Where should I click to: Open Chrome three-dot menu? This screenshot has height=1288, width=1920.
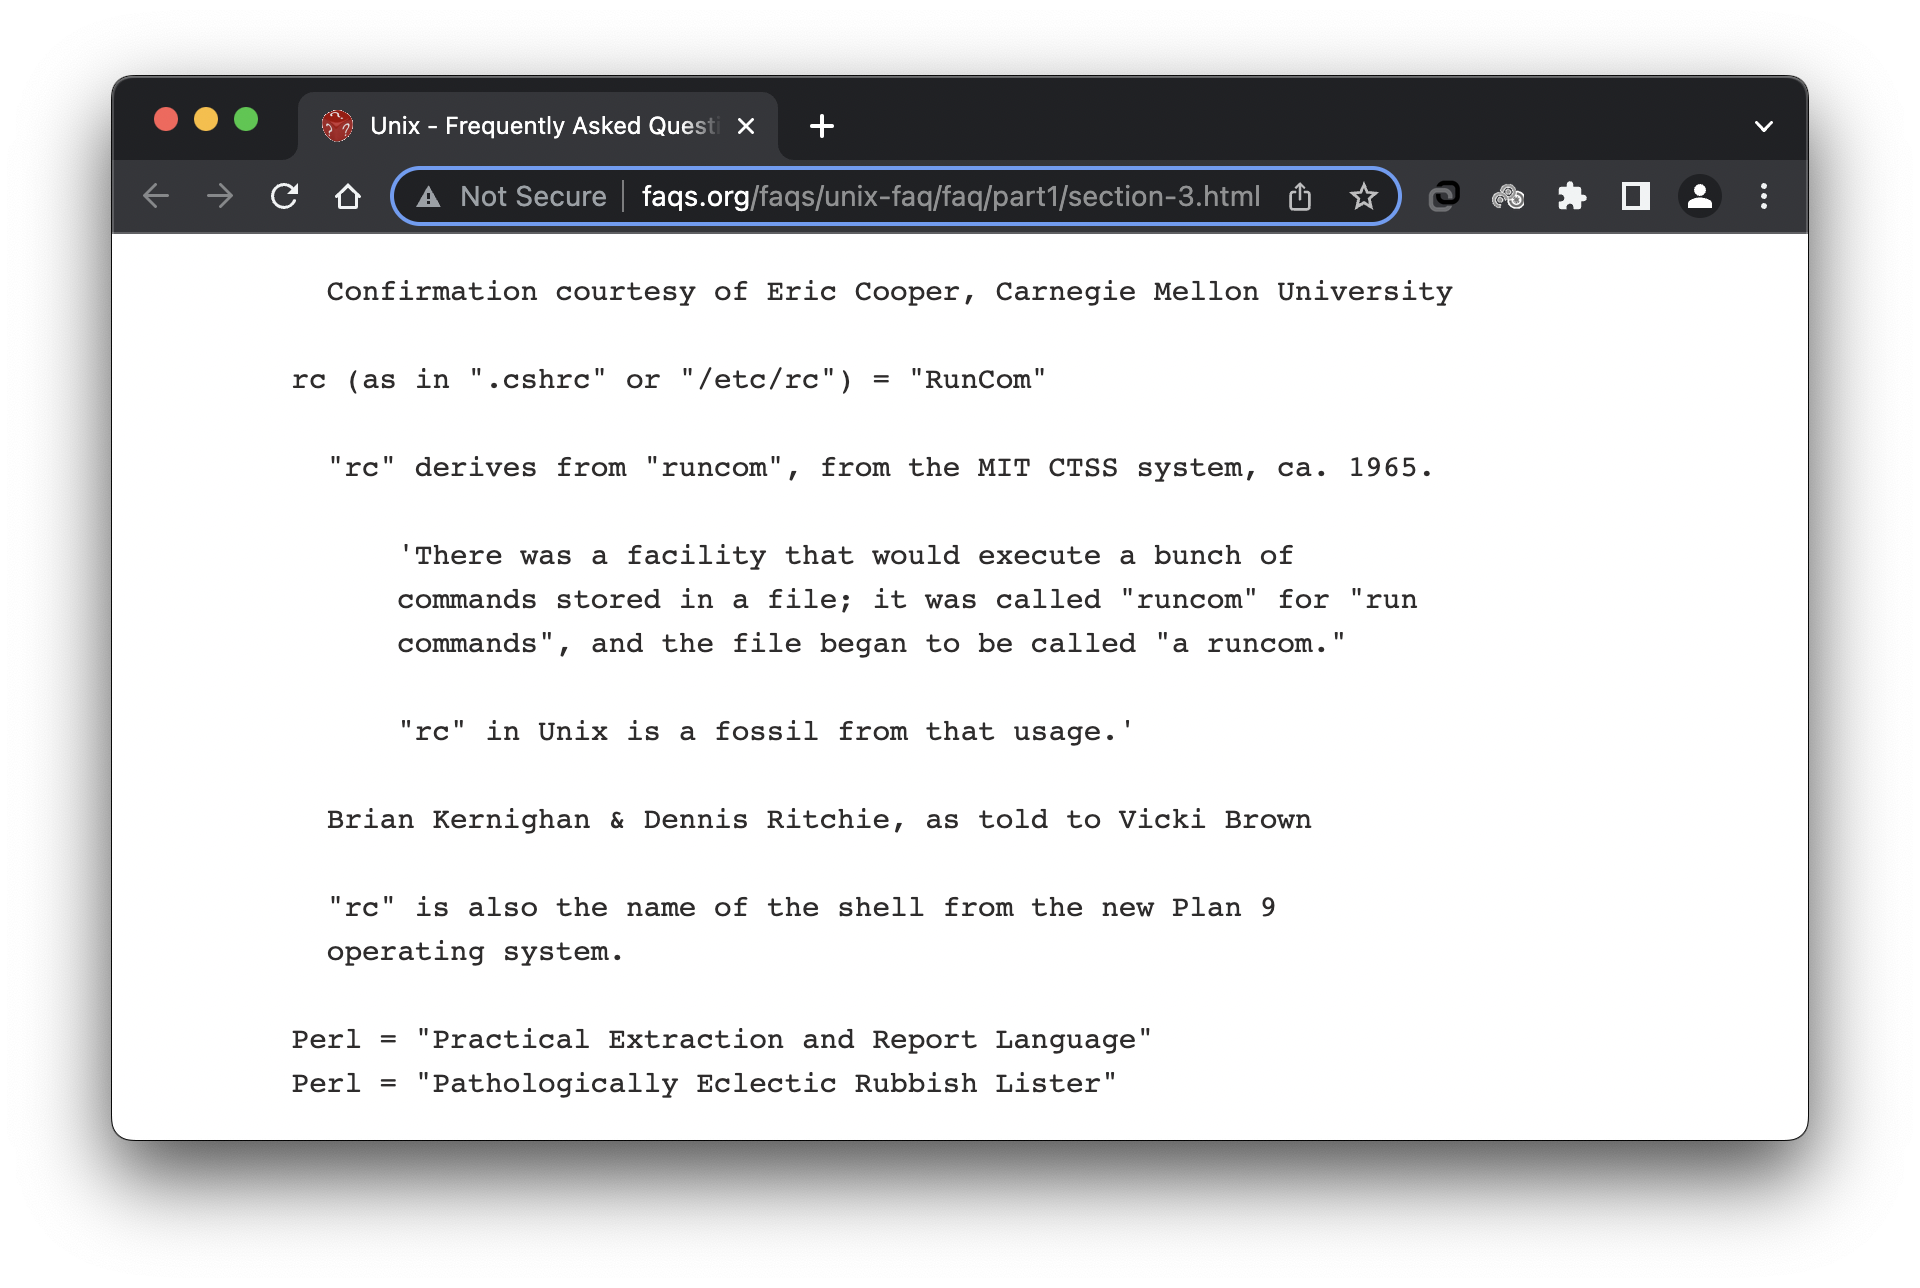(x=1764, y=196)
